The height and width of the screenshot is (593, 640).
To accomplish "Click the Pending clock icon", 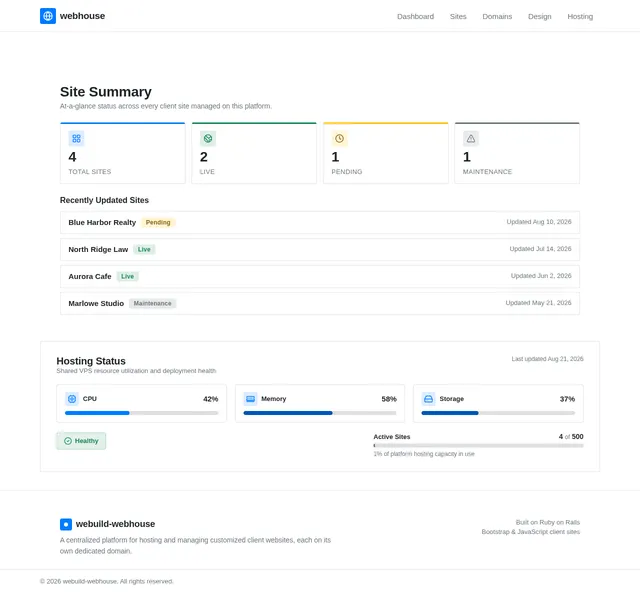I will coord(339,139).
